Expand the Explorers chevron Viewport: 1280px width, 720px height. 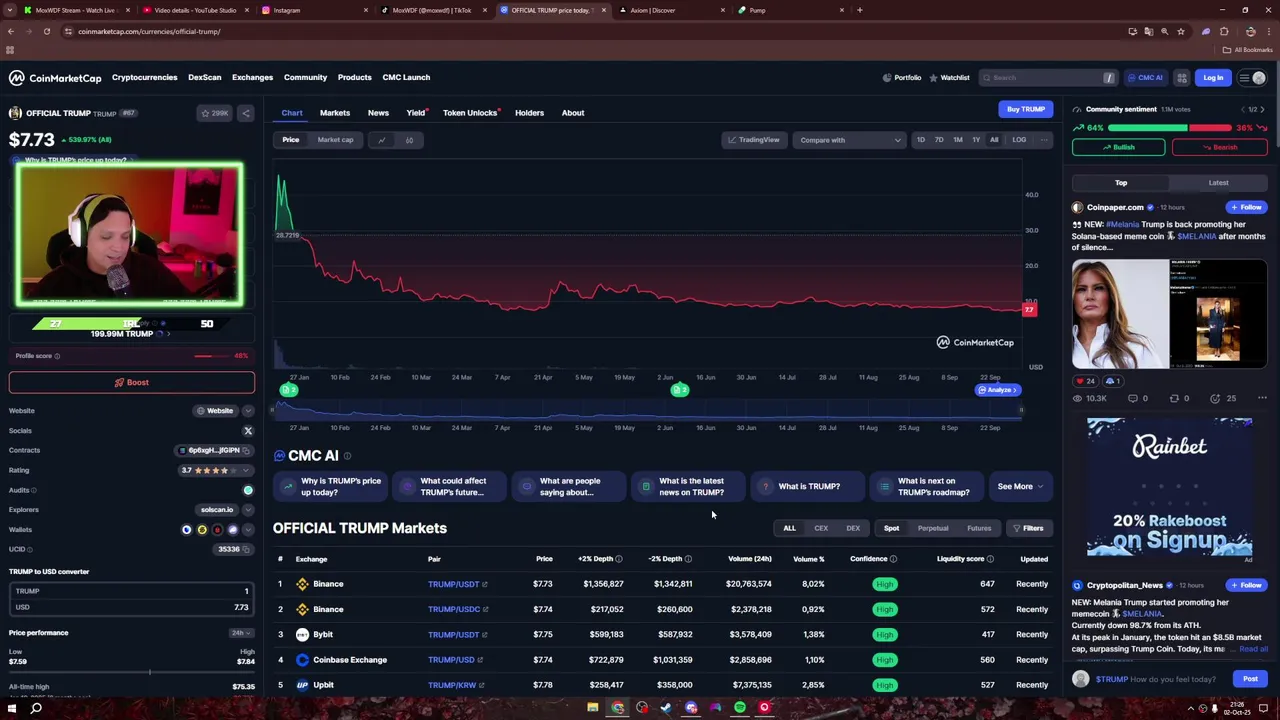click(248, 510)
